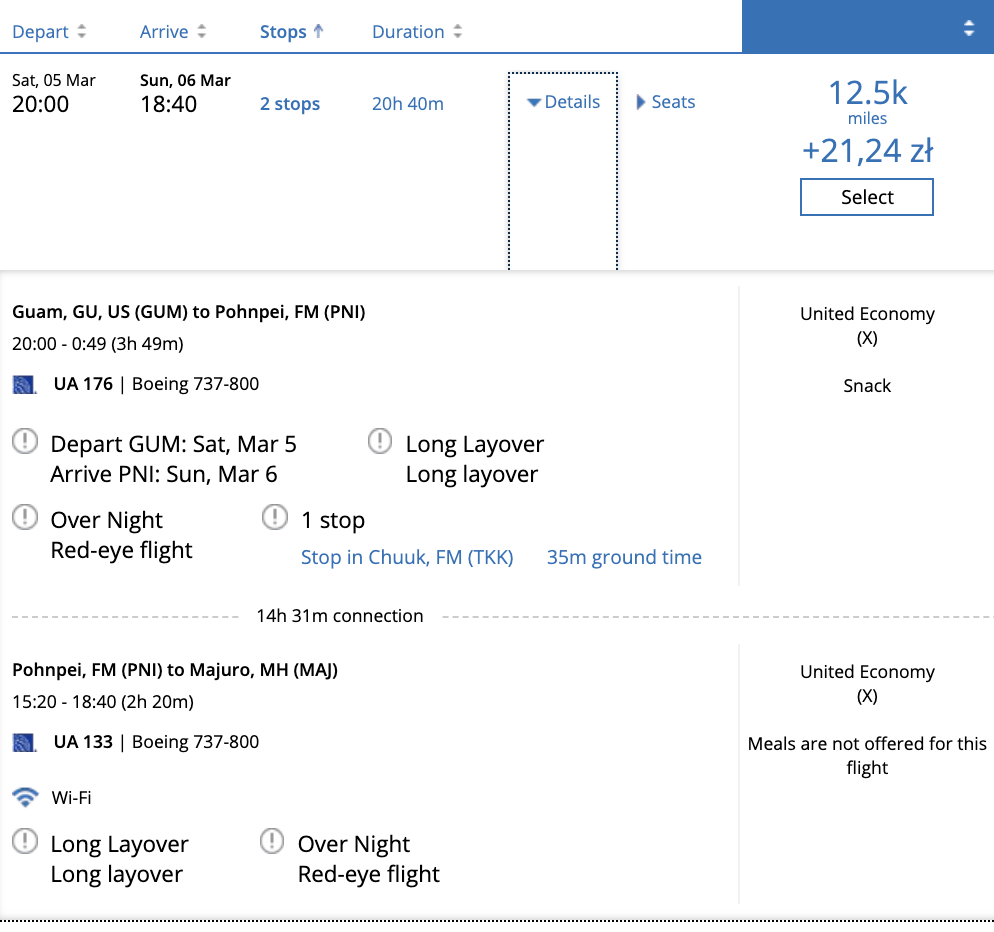
Task: Expand the Seats section
Action: tap(666, 101)
